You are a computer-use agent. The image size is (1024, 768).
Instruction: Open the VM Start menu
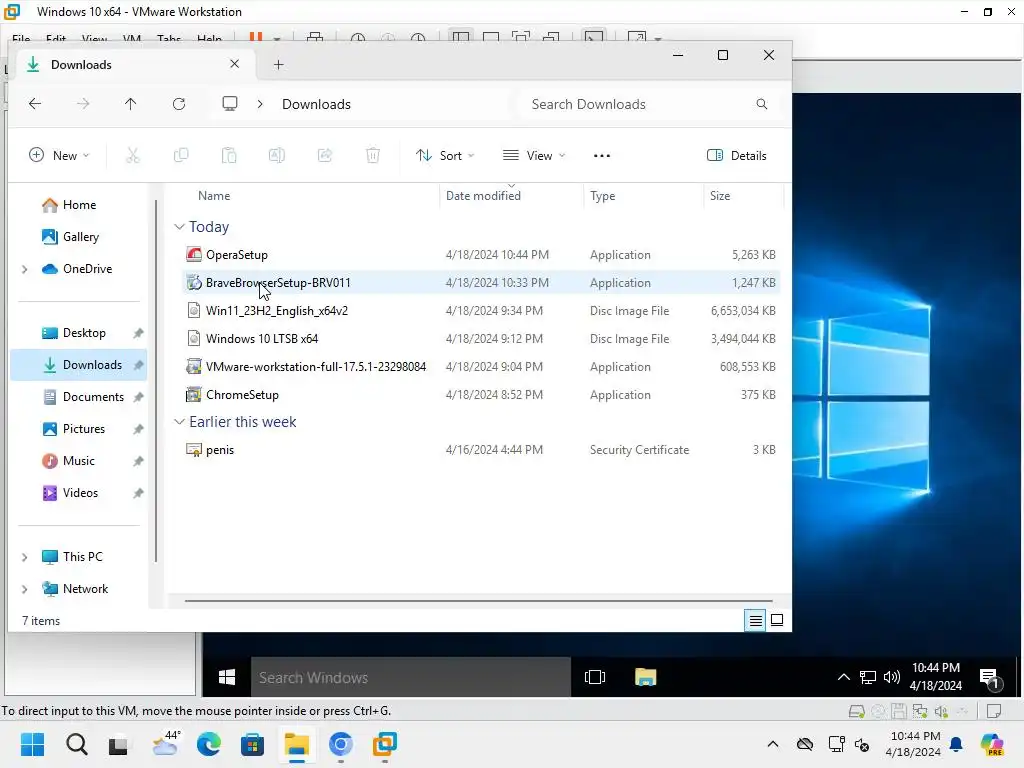tap(227, 677)
